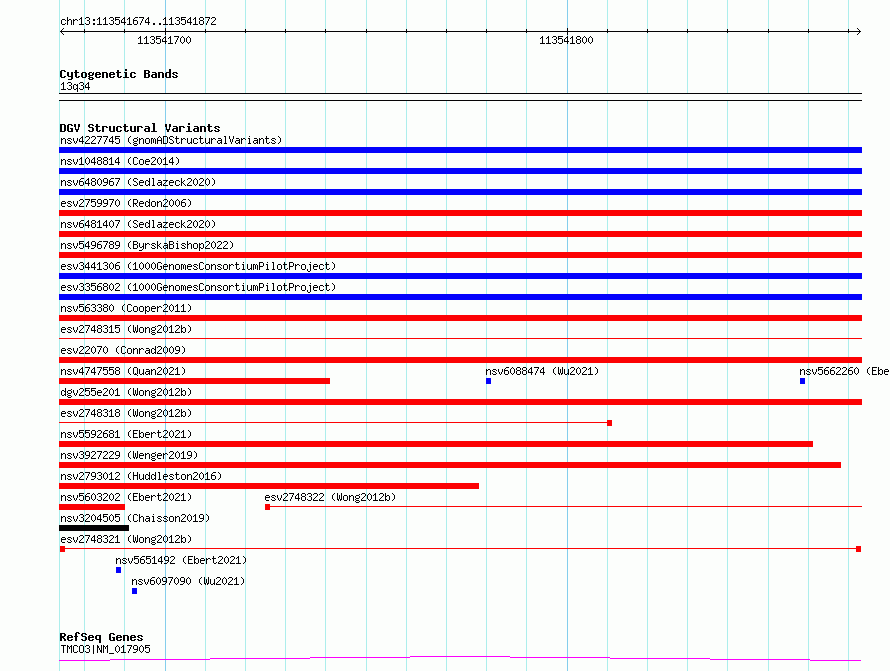Click the red bar under esv2759970
The height and width of the screenshot is (671, 890).
tap(460, 213)
